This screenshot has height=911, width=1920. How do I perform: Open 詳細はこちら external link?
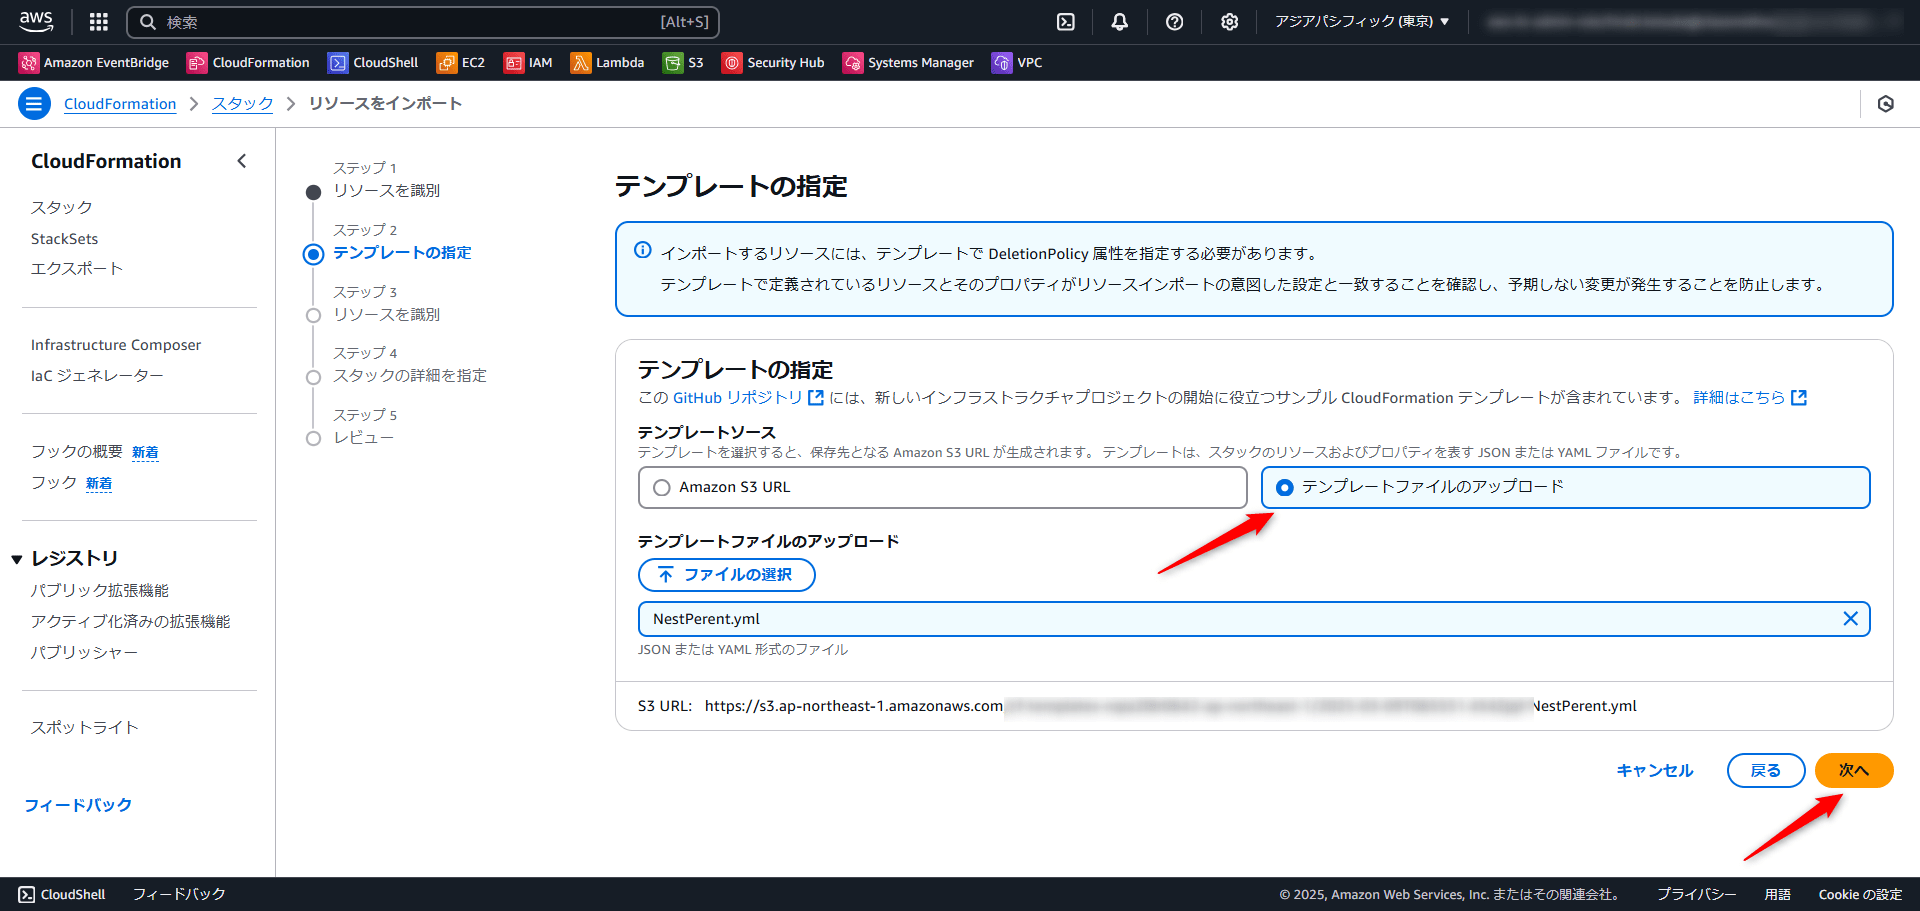(1750, 398)
